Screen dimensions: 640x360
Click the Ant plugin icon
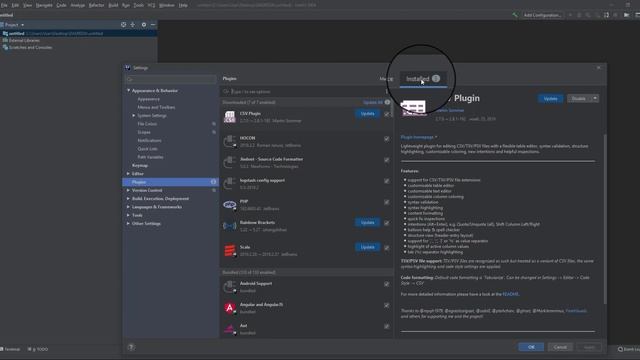230,329
